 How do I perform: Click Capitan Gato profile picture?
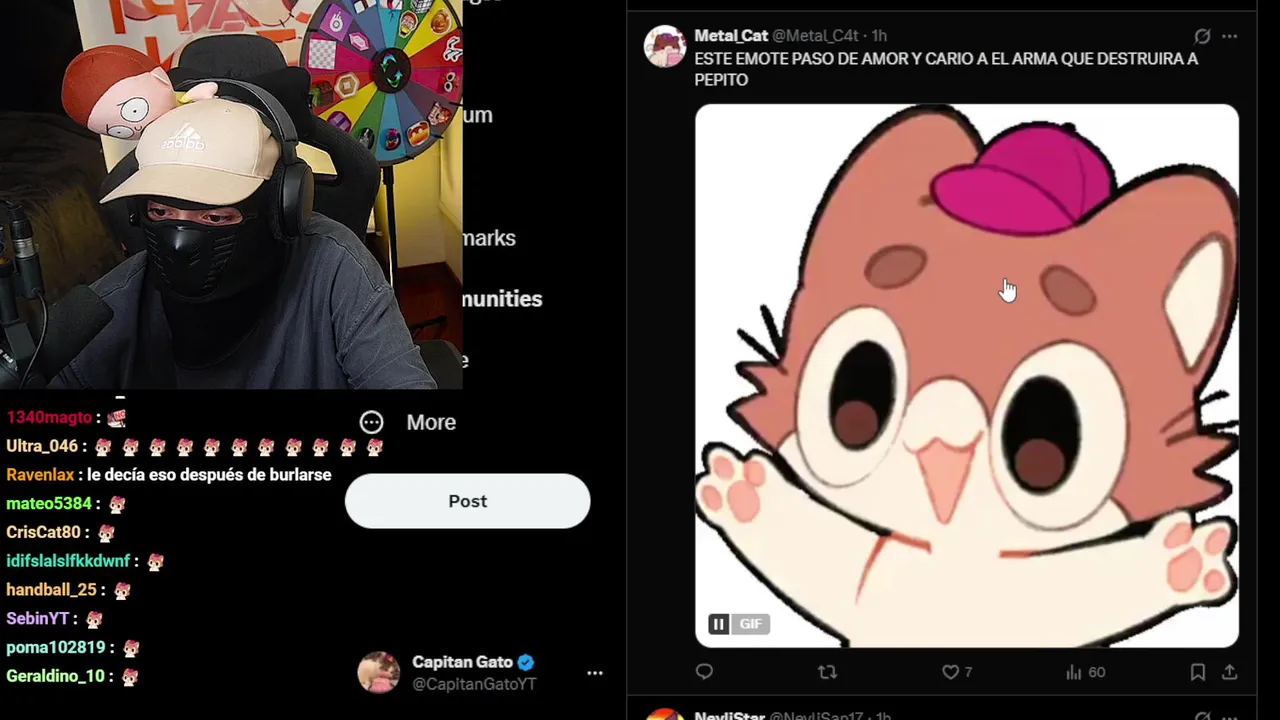click(379, 672)
